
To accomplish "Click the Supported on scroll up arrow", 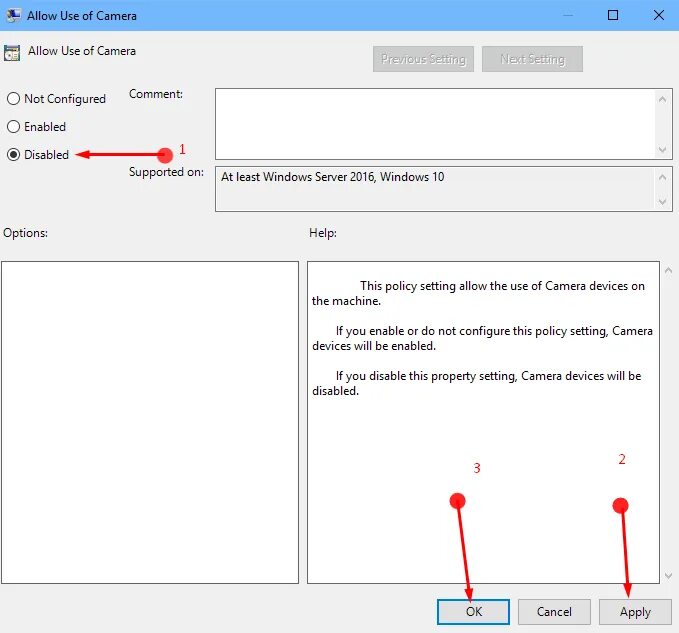I will [662, 177].
